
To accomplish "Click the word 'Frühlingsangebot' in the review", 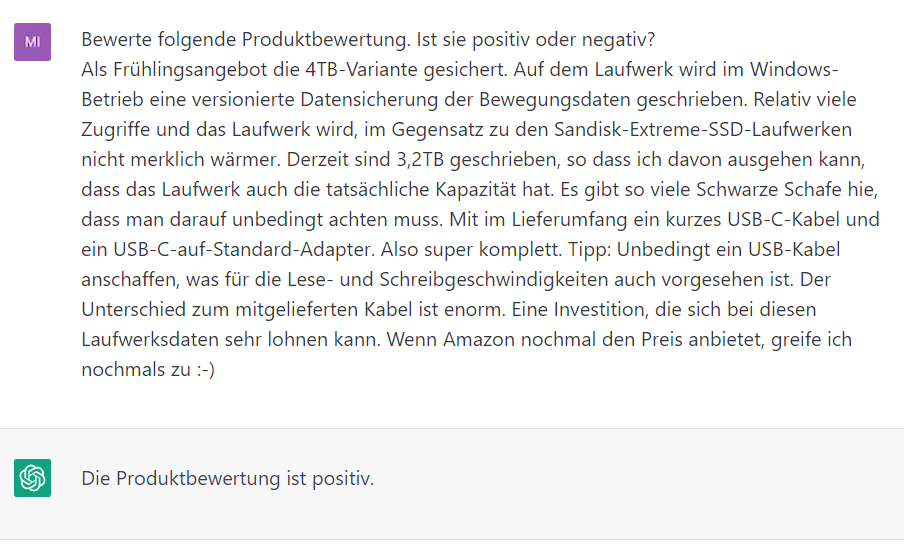I will pos(178,71).
